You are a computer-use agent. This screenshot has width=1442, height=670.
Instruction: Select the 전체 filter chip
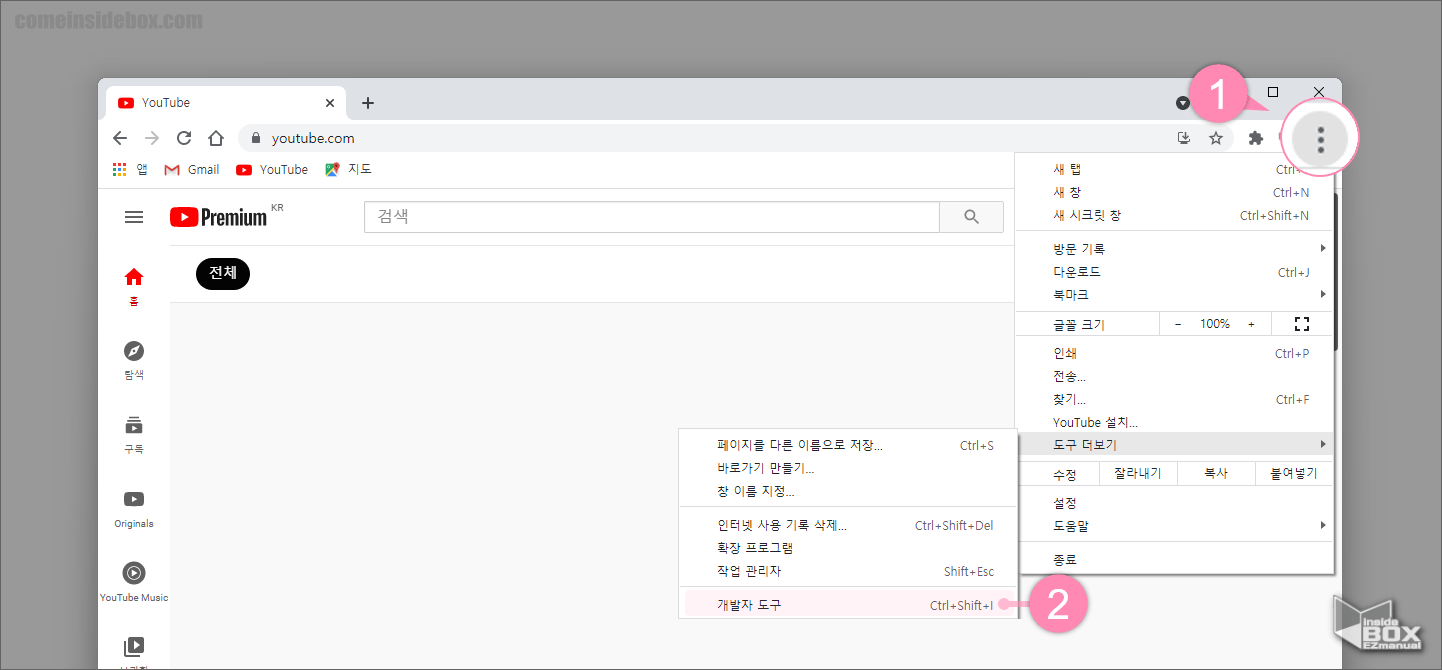222,273
